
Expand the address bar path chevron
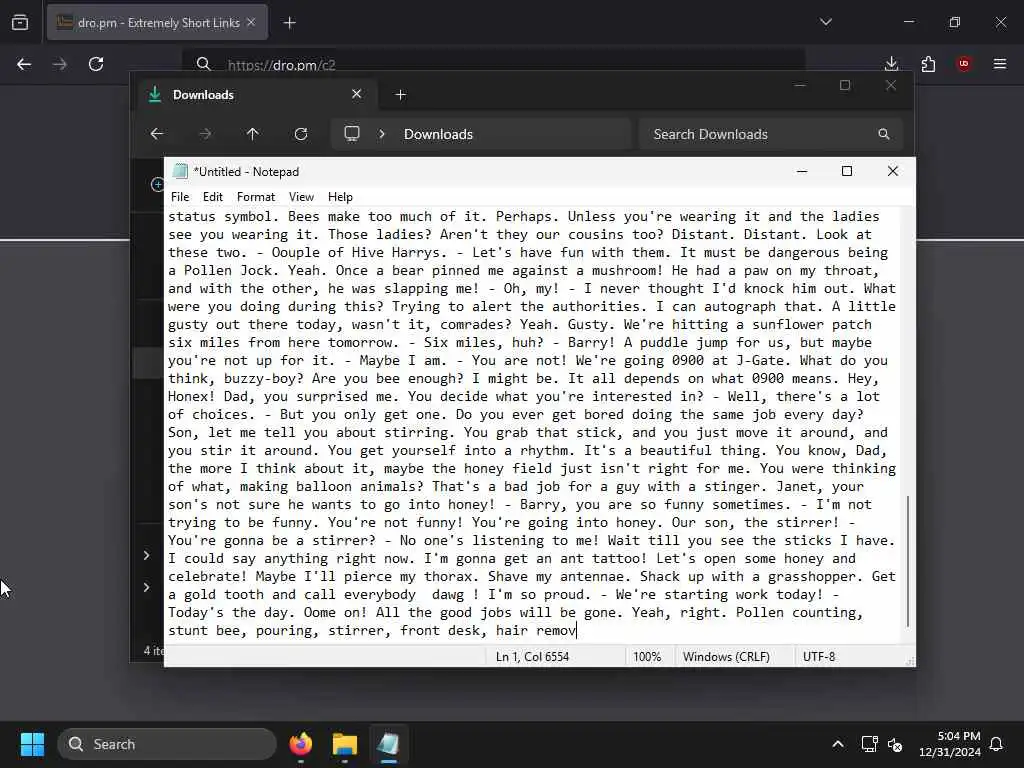pyautogui.click(x=382, y=134)
